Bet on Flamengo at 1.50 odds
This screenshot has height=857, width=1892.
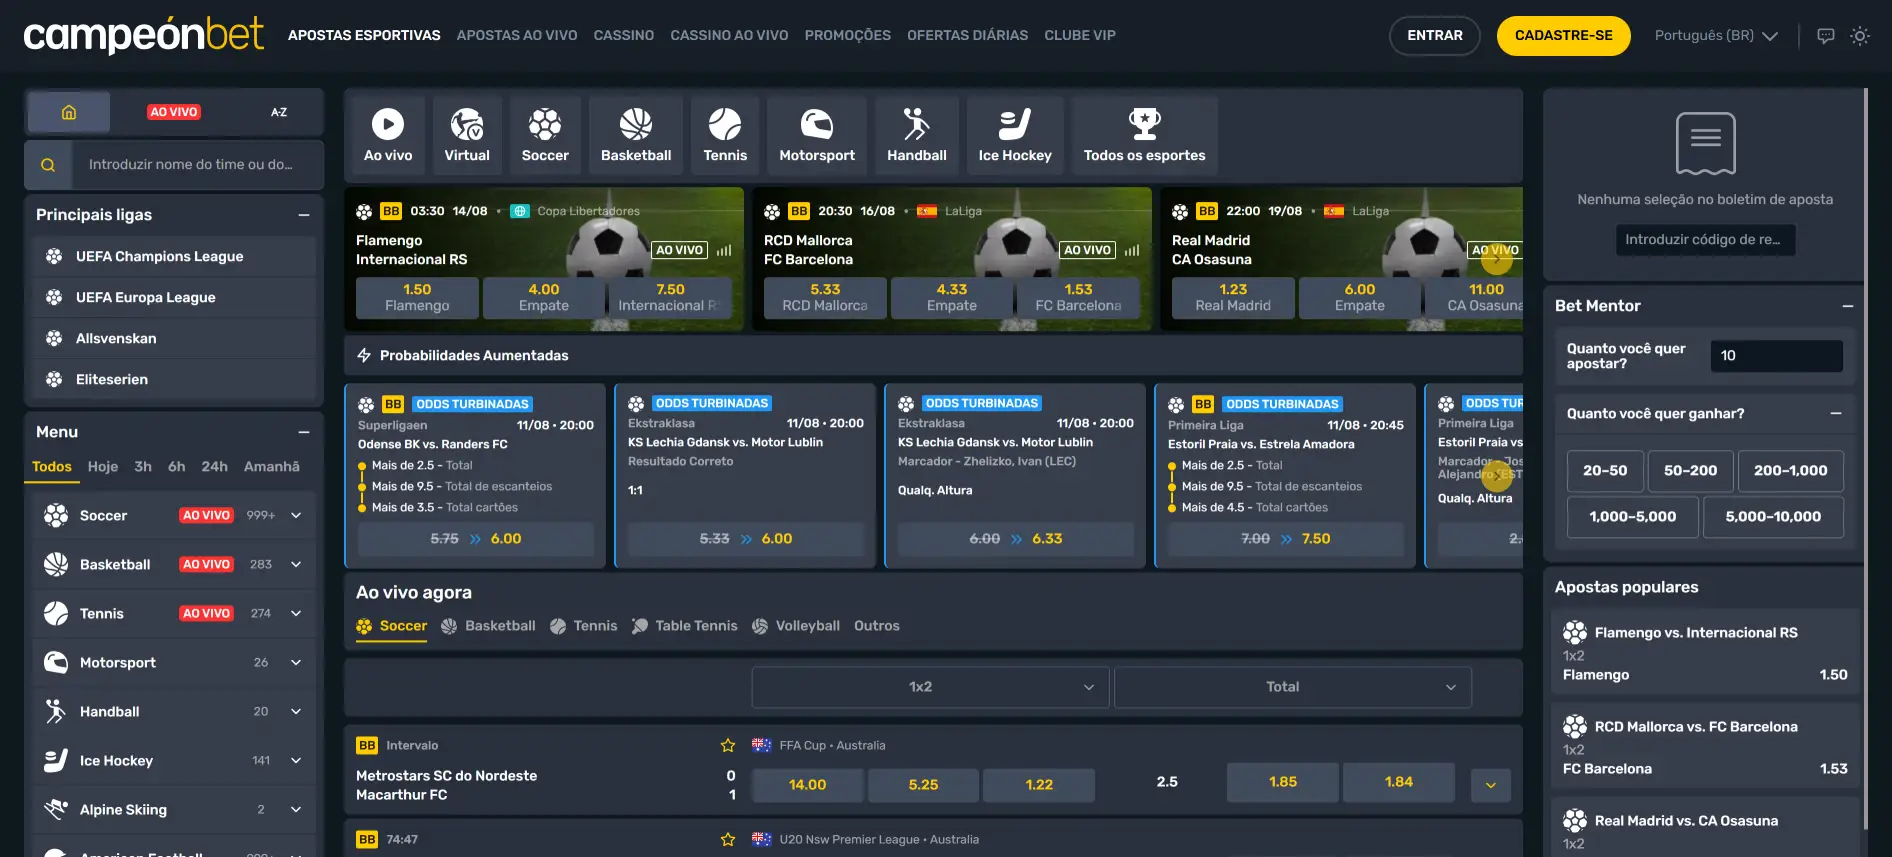[417, 298]
